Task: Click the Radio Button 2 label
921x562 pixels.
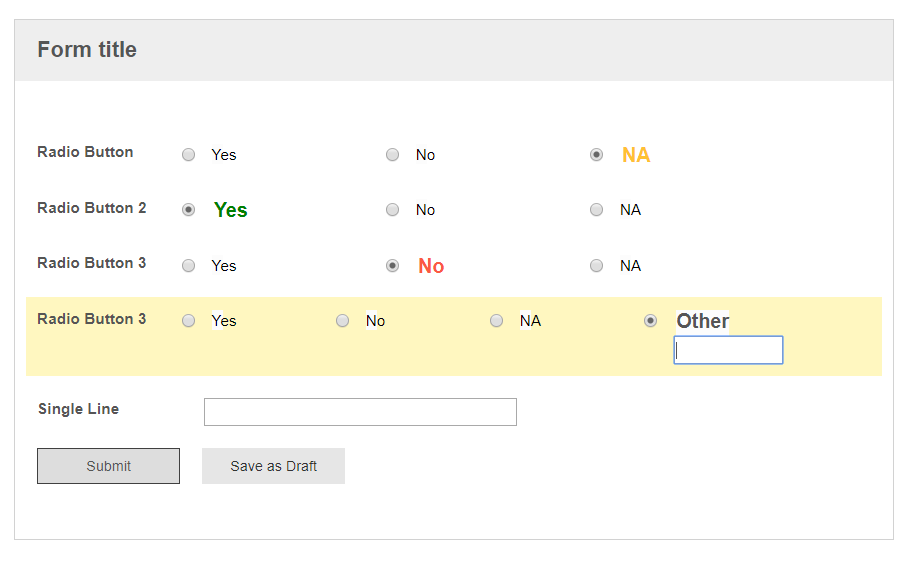Action: click(x=92, y=208)
